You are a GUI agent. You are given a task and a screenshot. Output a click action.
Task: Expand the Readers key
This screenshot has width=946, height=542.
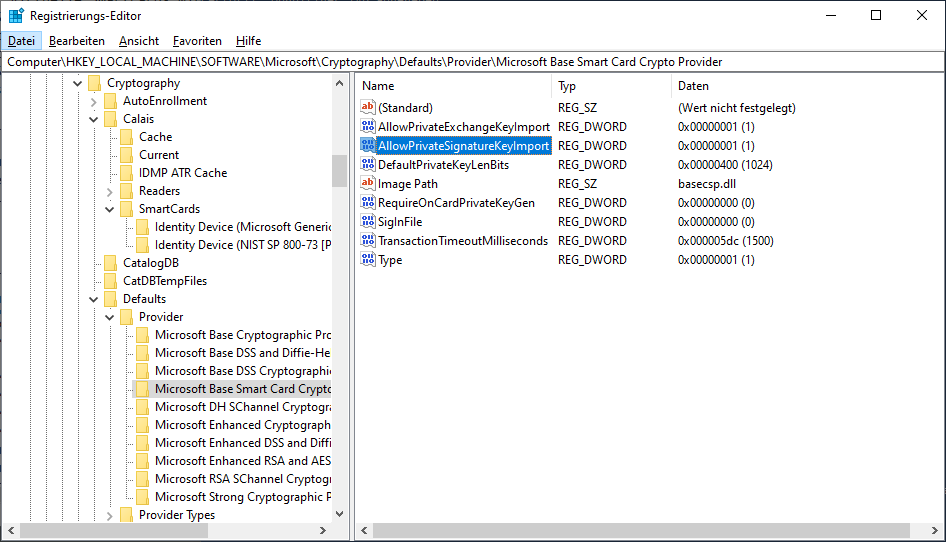pos(110,191)
